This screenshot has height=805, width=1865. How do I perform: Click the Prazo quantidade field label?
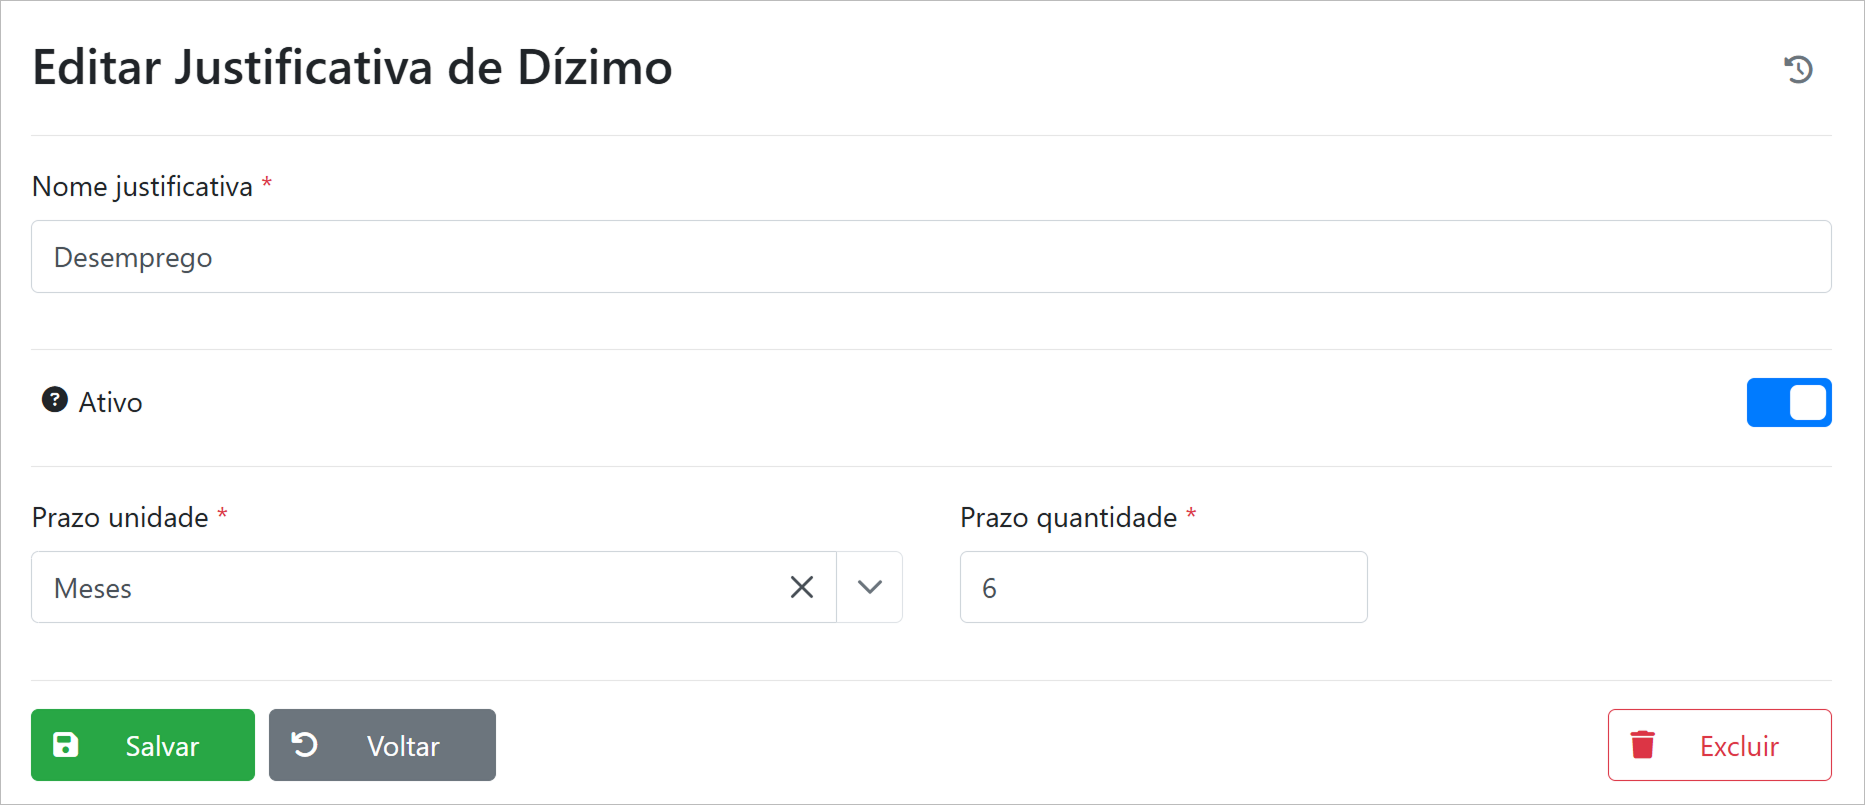click(x=1068, y=518)
